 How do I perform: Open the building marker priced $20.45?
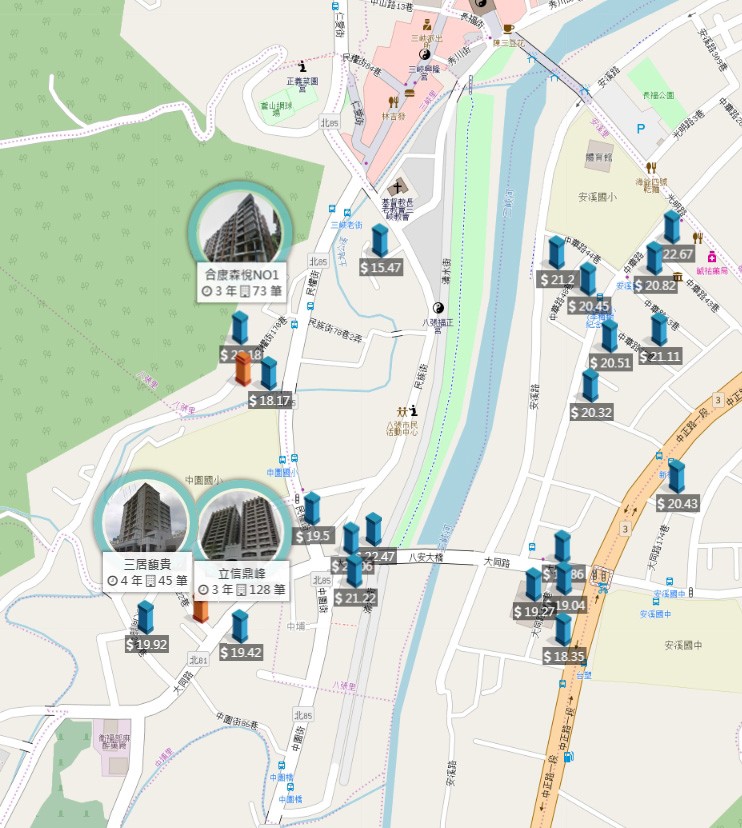[588, 279]
